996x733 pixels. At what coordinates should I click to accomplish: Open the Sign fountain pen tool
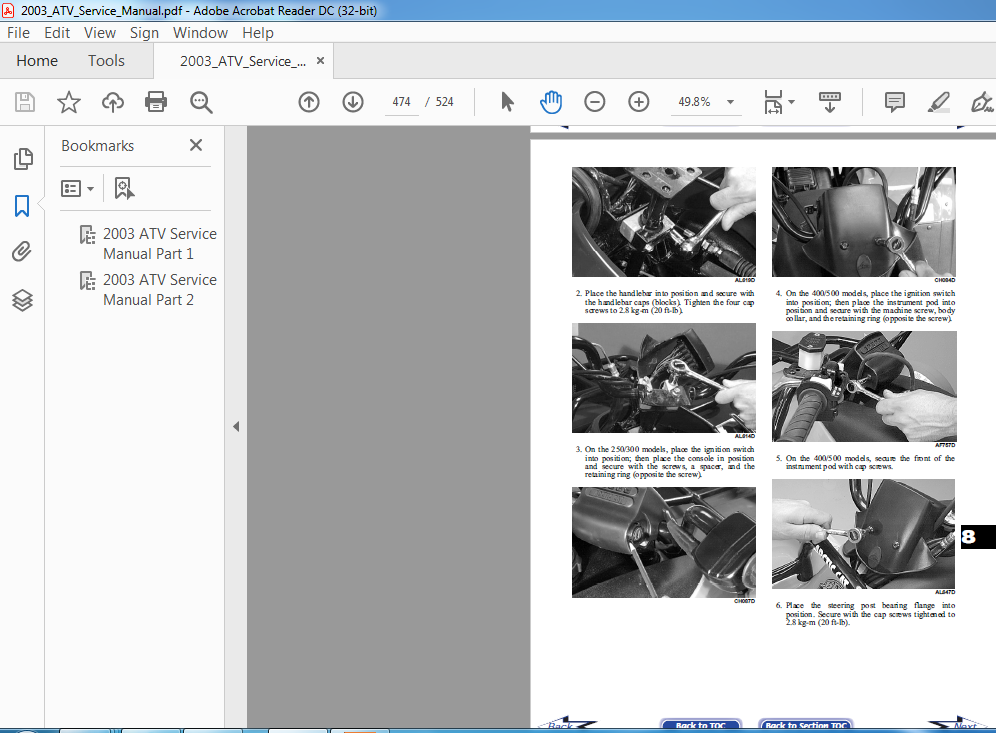(982, 102)
